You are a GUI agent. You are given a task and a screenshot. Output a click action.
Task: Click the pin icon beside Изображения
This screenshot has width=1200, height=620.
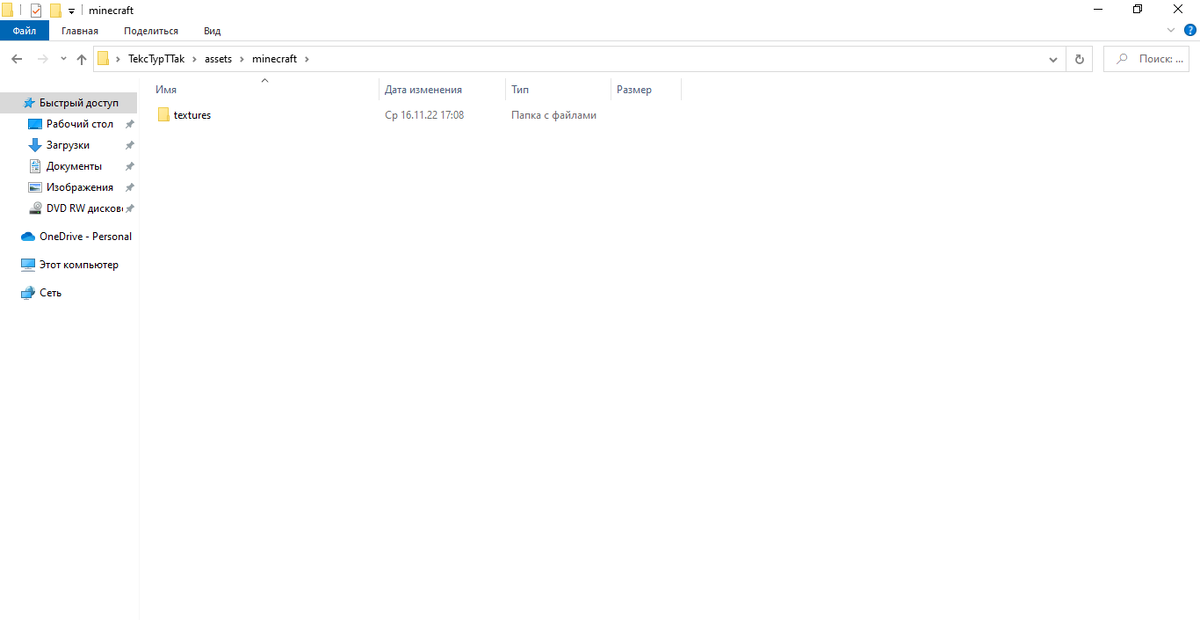129,187
